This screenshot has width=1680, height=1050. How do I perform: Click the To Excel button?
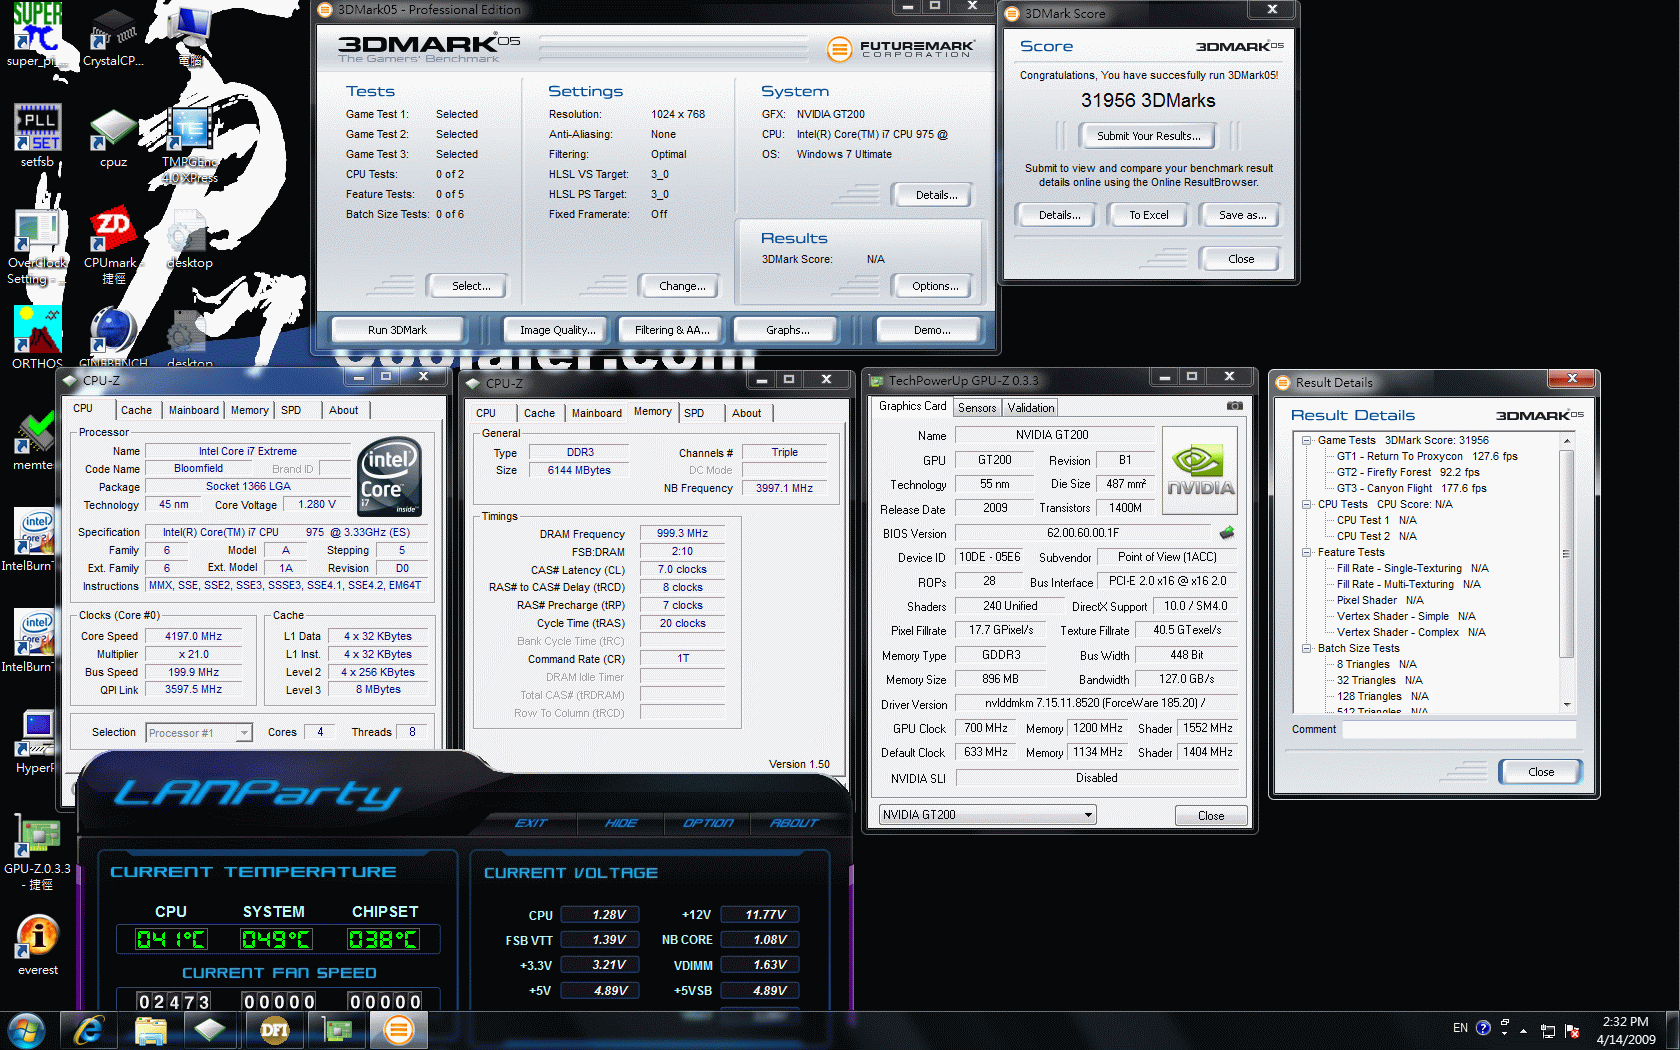1149,215
